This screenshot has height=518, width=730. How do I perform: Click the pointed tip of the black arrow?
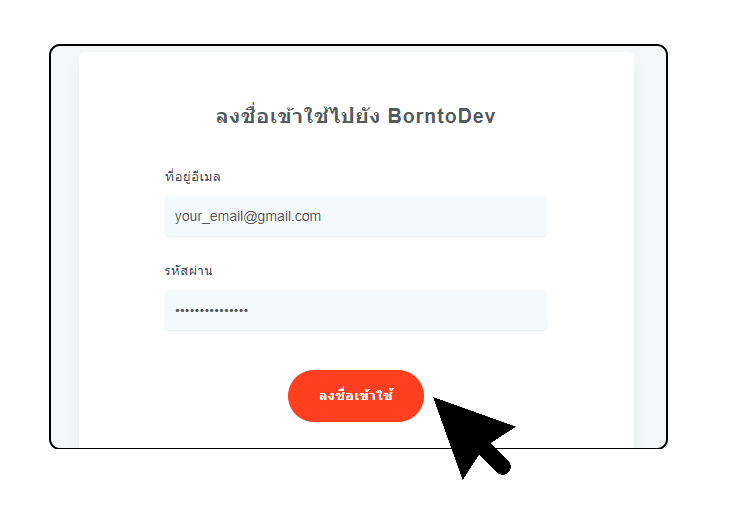click(436, 399)
